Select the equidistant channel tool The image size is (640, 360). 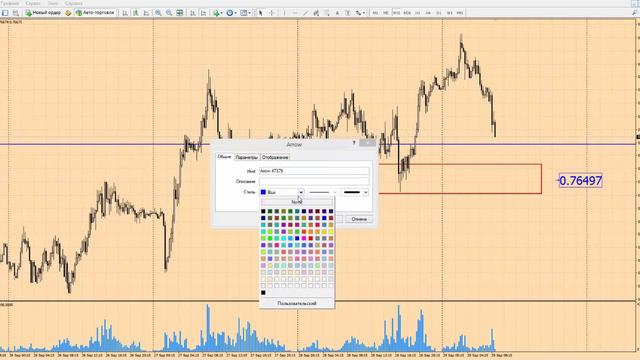[316, 13]
